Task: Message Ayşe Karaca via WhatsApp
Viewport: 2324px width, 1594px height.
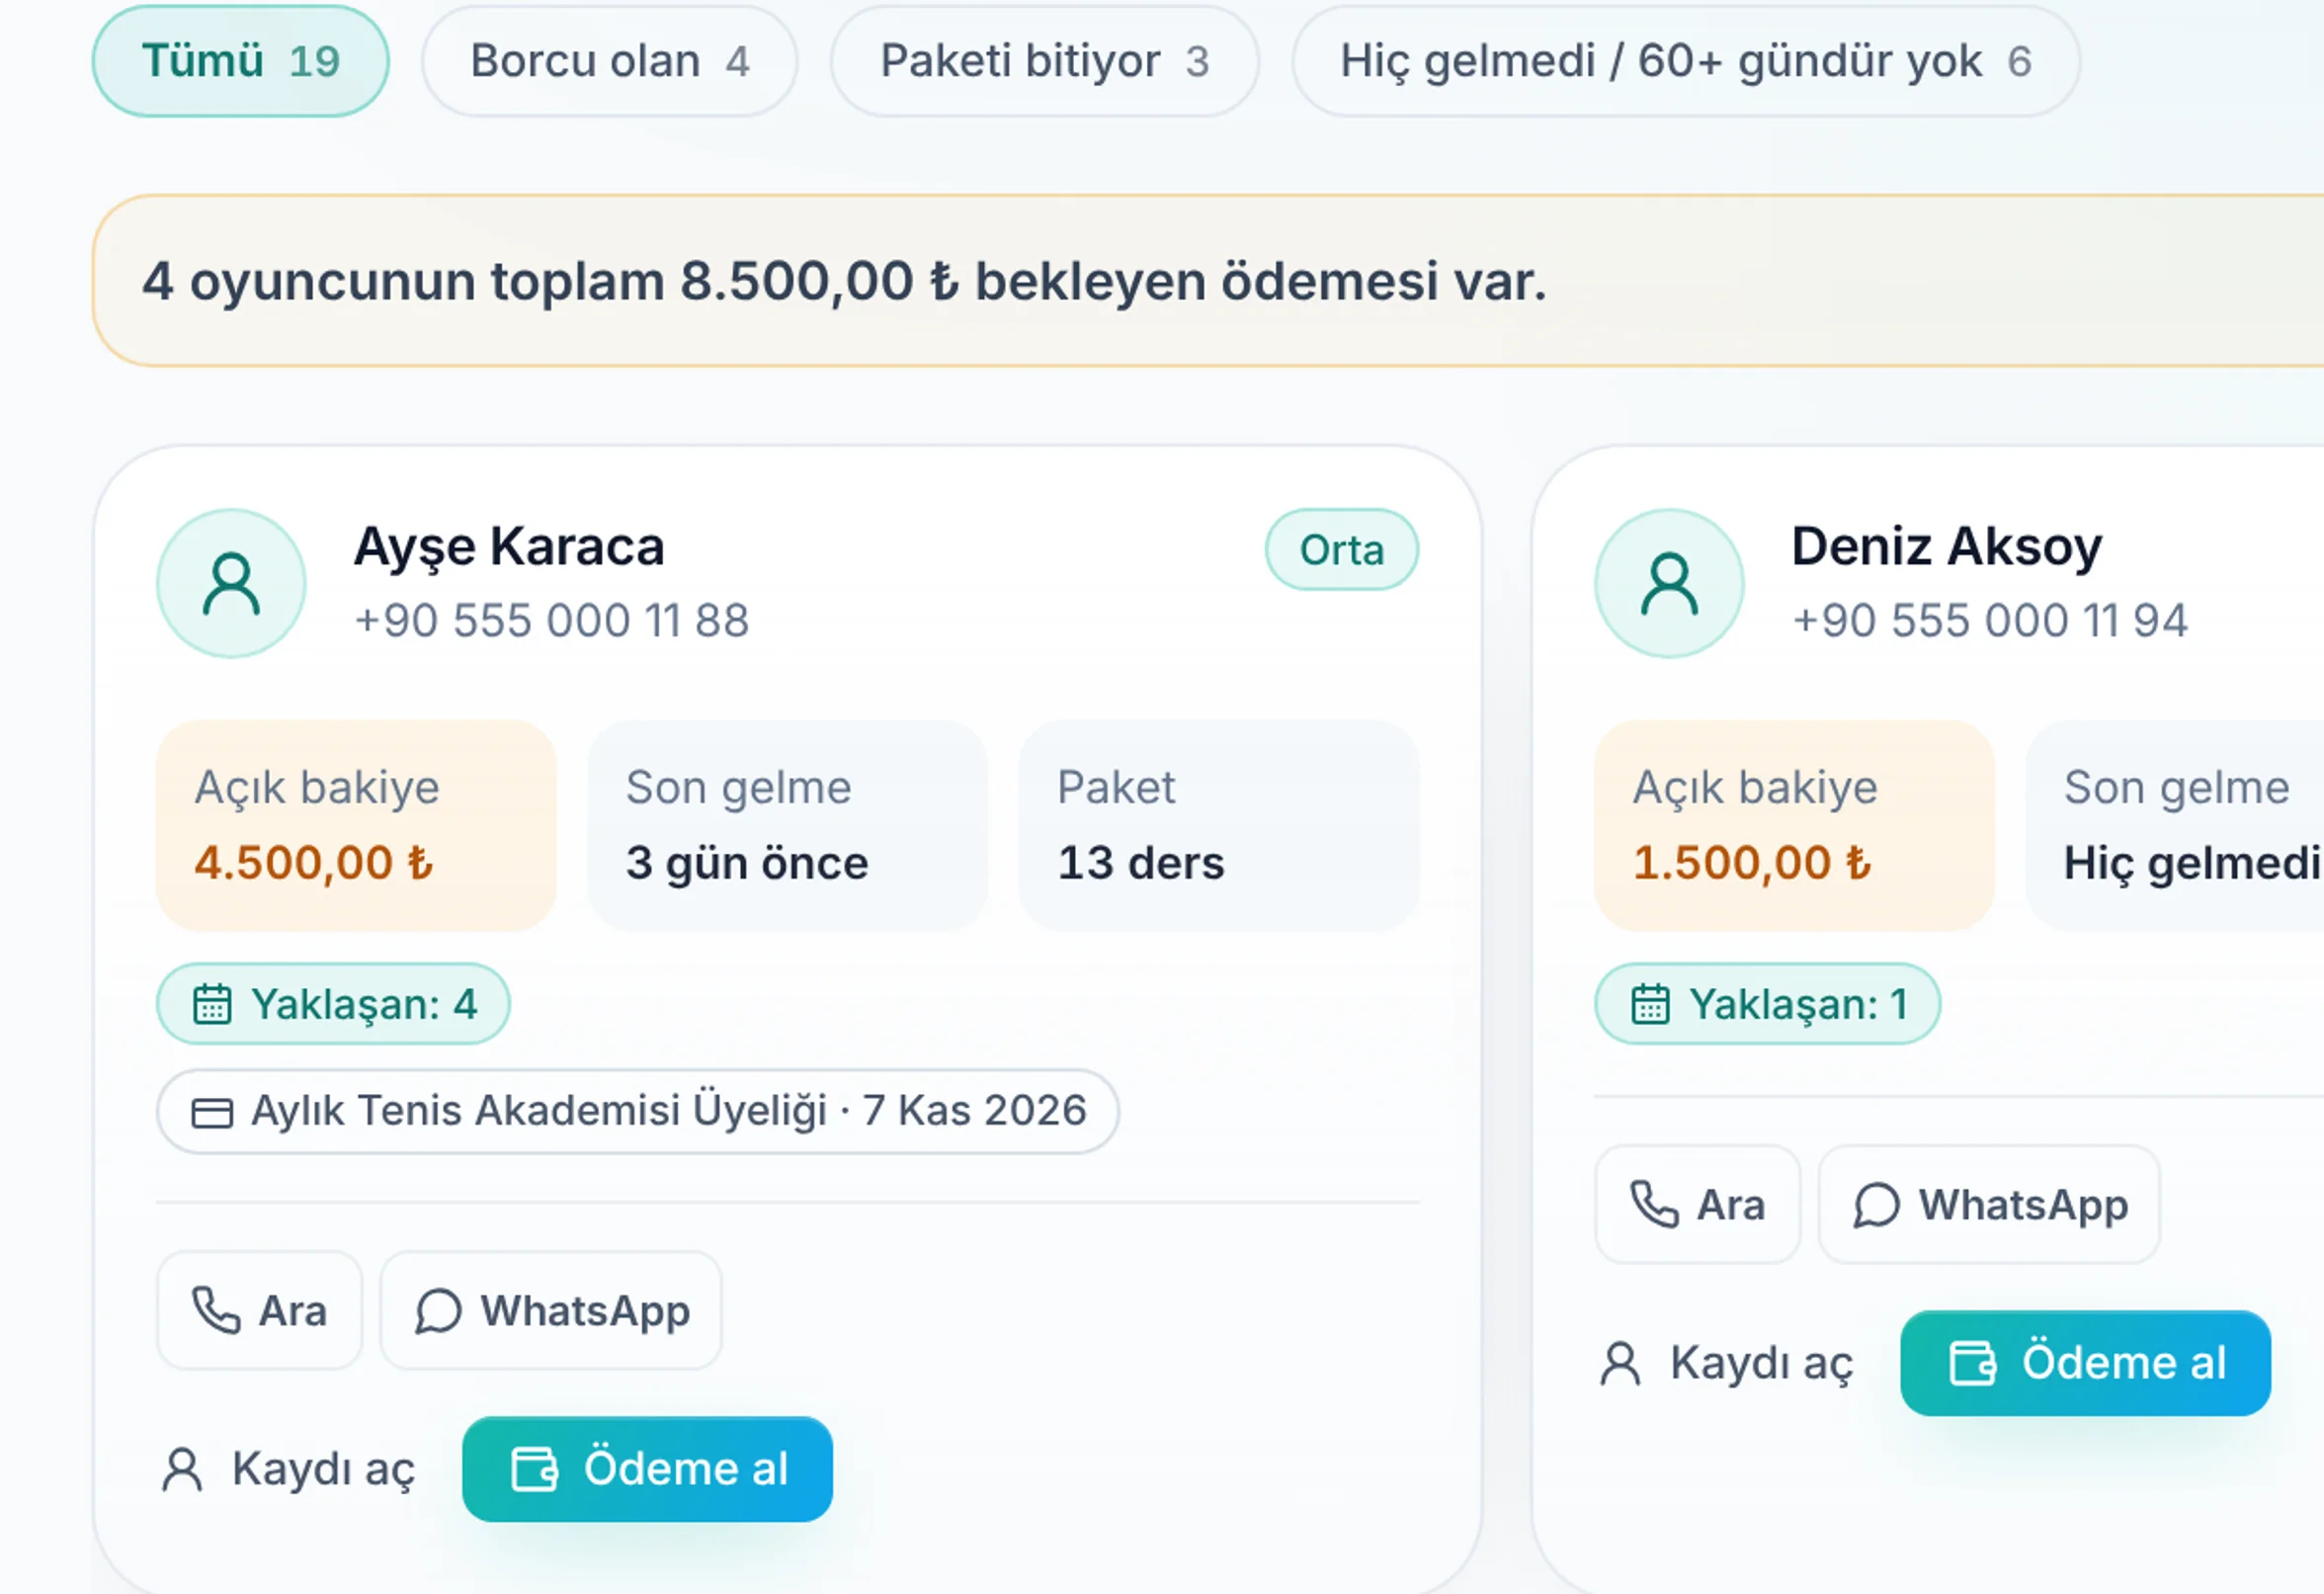Action: [551, 1310]
